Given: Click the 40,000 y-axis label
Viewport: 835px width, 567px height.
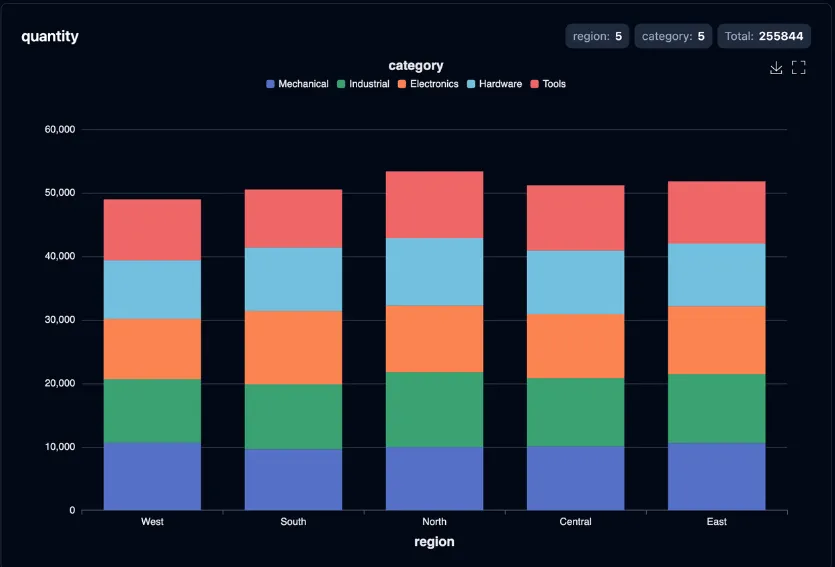Looking at the screenshot, I should tap(60, 256).
